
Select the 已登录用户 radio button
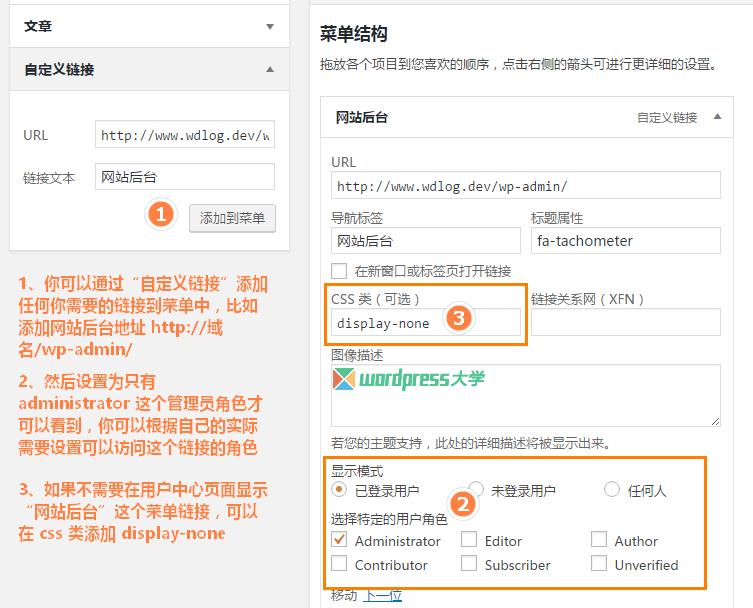(x=339, y=490)
